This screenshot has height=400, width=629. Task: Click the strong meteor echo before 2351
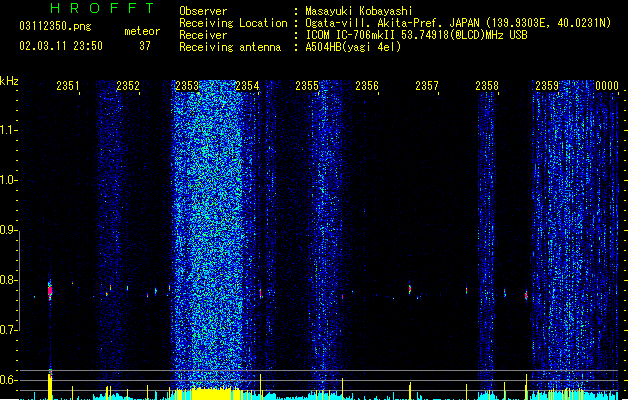click(50, 290)
